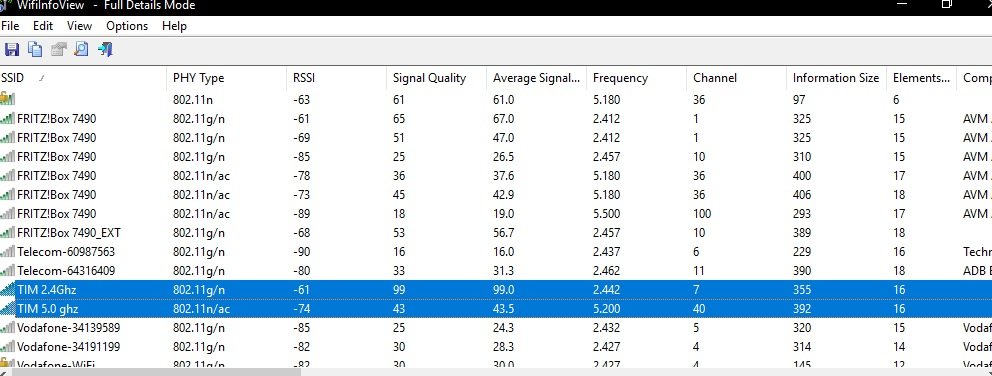Sort by the PHY Type column header
Viewport: 992px width, 376px height.
[x=226, y=78]
